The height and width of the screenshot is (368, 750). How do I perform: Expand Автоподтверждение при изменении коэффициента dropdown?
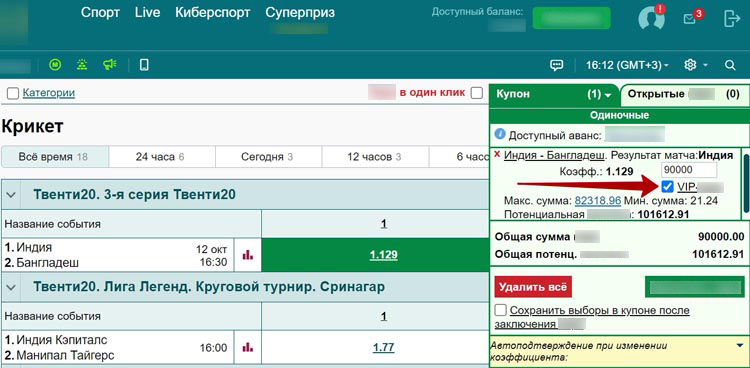[x=740, y=345]
